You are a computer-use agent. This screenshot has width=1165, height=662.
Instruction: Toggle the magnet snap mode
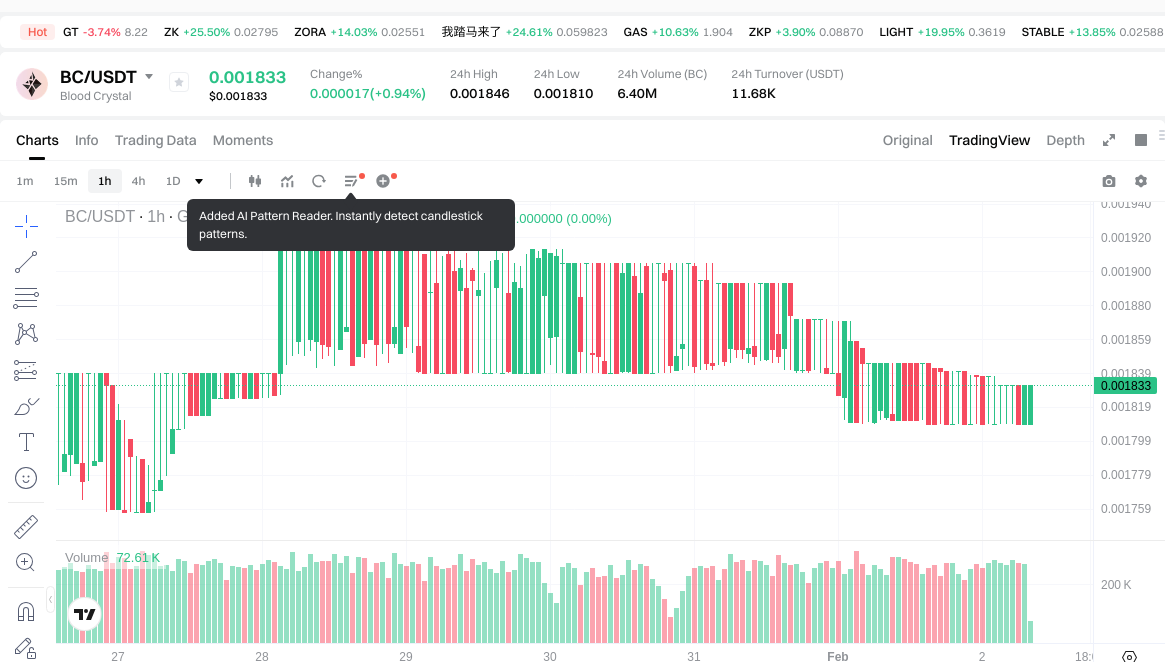click(26, 611)
